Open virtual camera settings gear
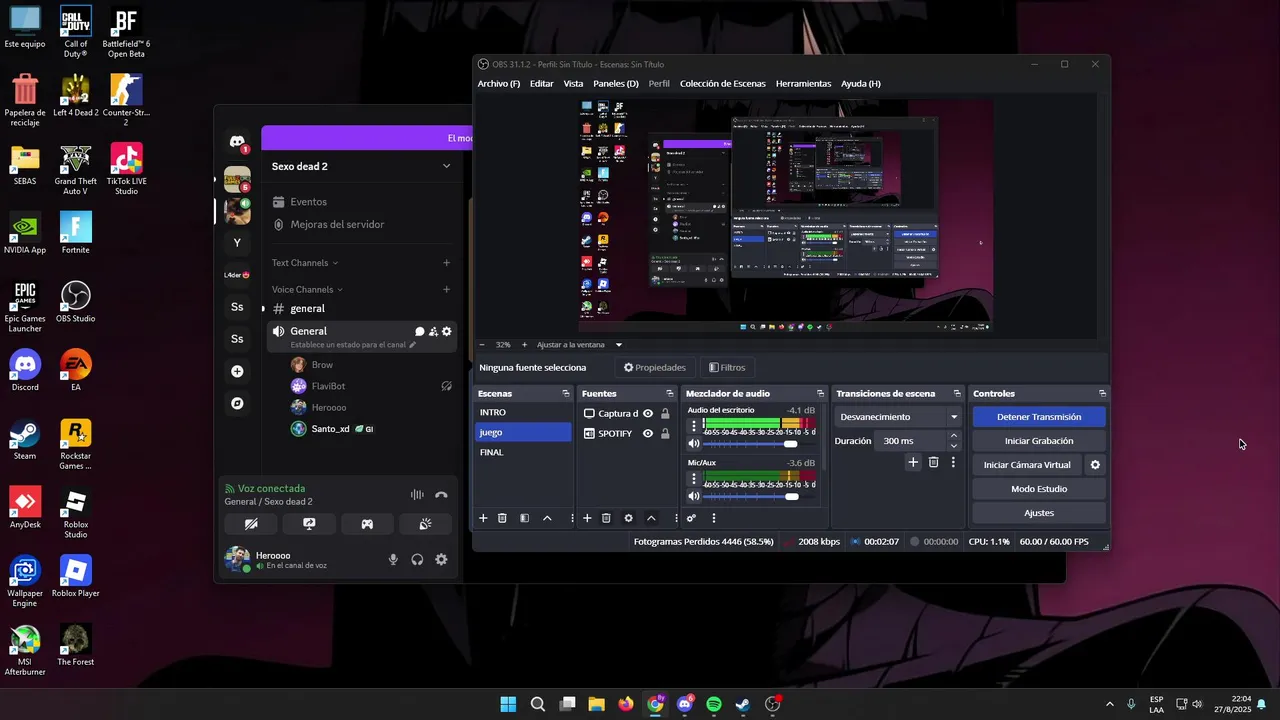The height and width of the screenshot is (720, 1280). tap(1095, 465)
